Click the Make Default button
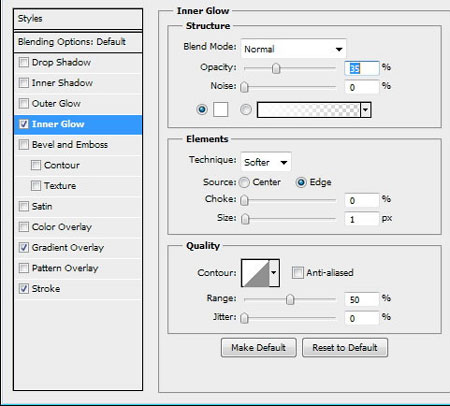The image size is (450, 406). click(259, 348)
